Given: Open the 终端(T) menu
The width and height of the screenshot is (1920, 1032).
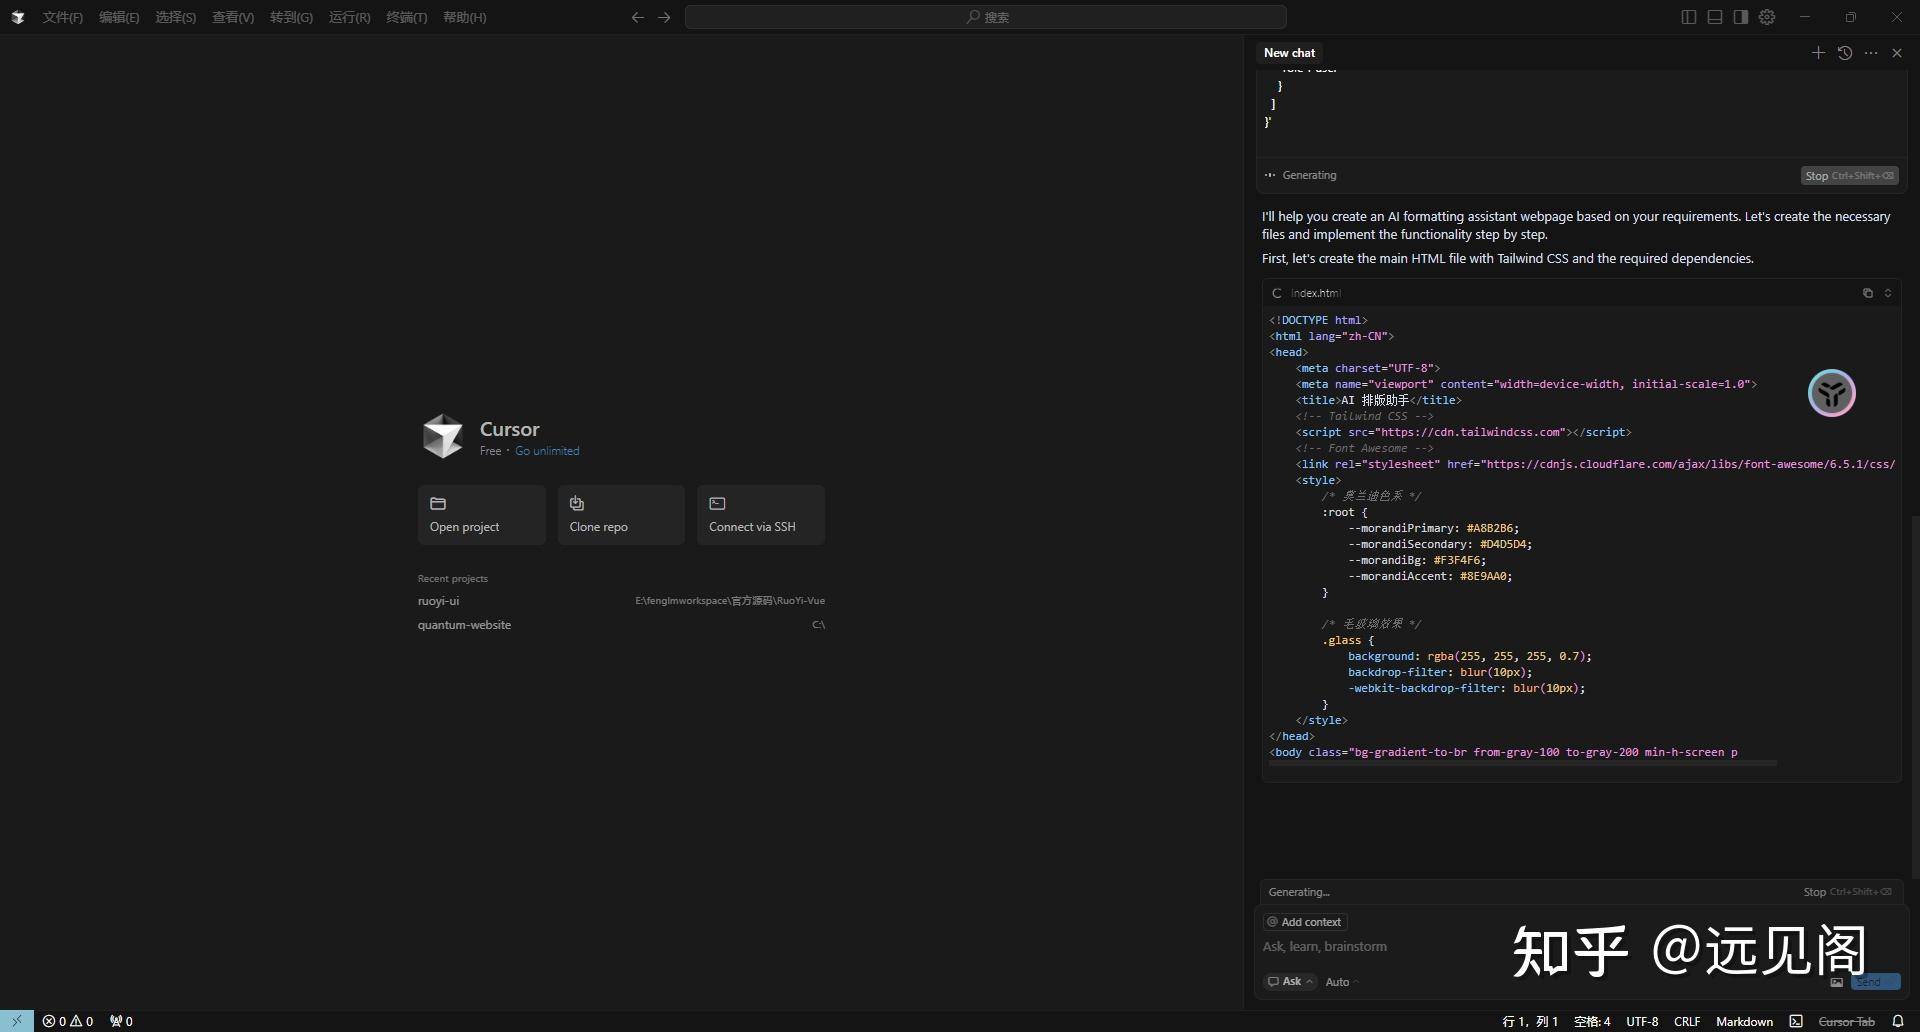Looking at the screenshot, I should 406,17.
